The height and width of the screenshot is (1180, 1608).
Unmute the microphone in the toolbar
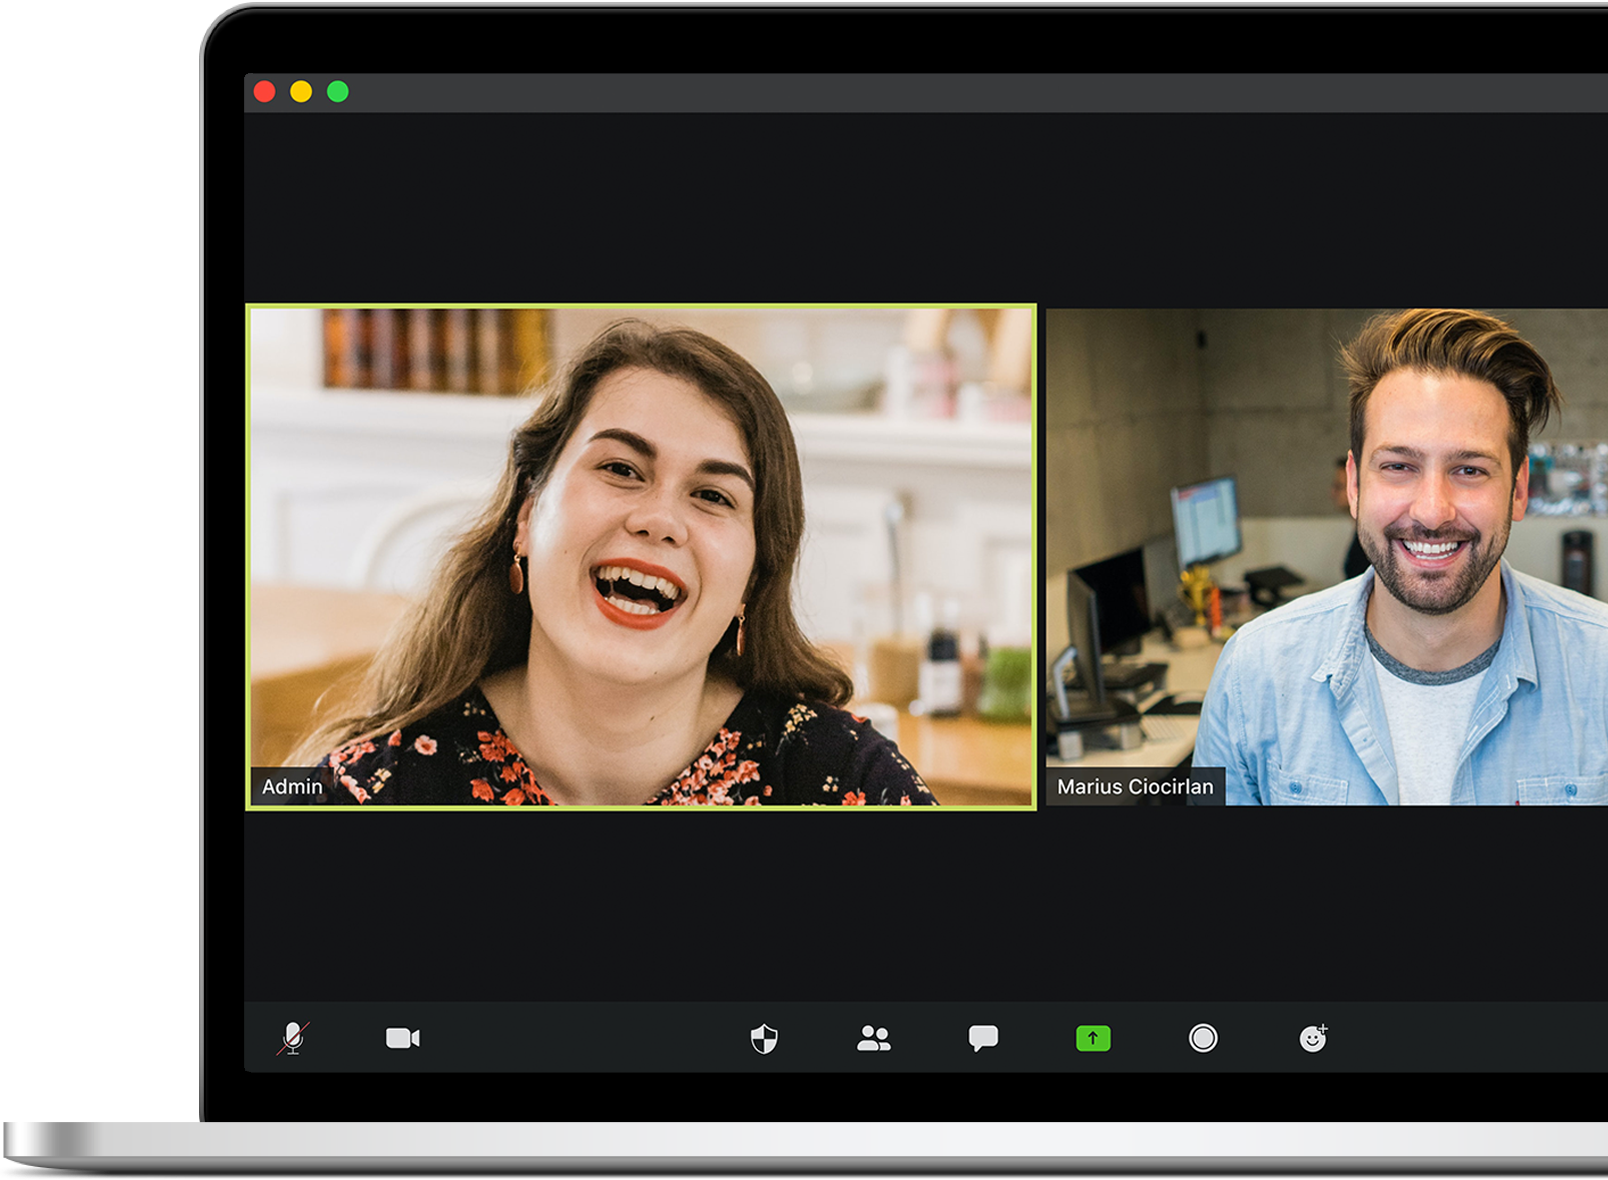pyautogui.click(x=293, y=1038)
